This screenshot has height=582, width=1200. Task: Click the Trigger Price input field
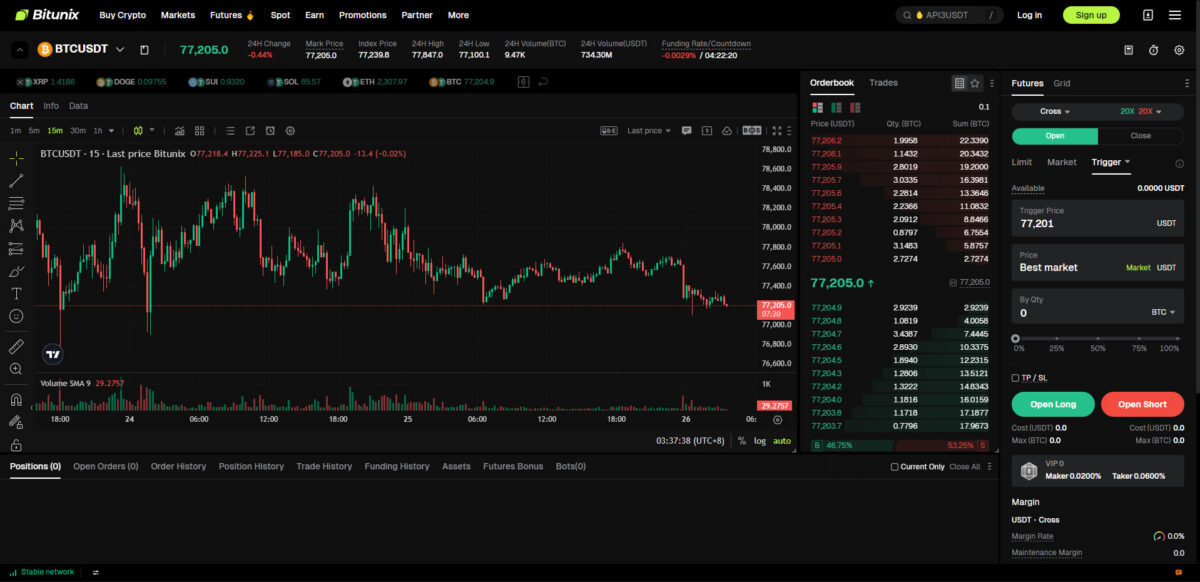(x=1098, y=218)
